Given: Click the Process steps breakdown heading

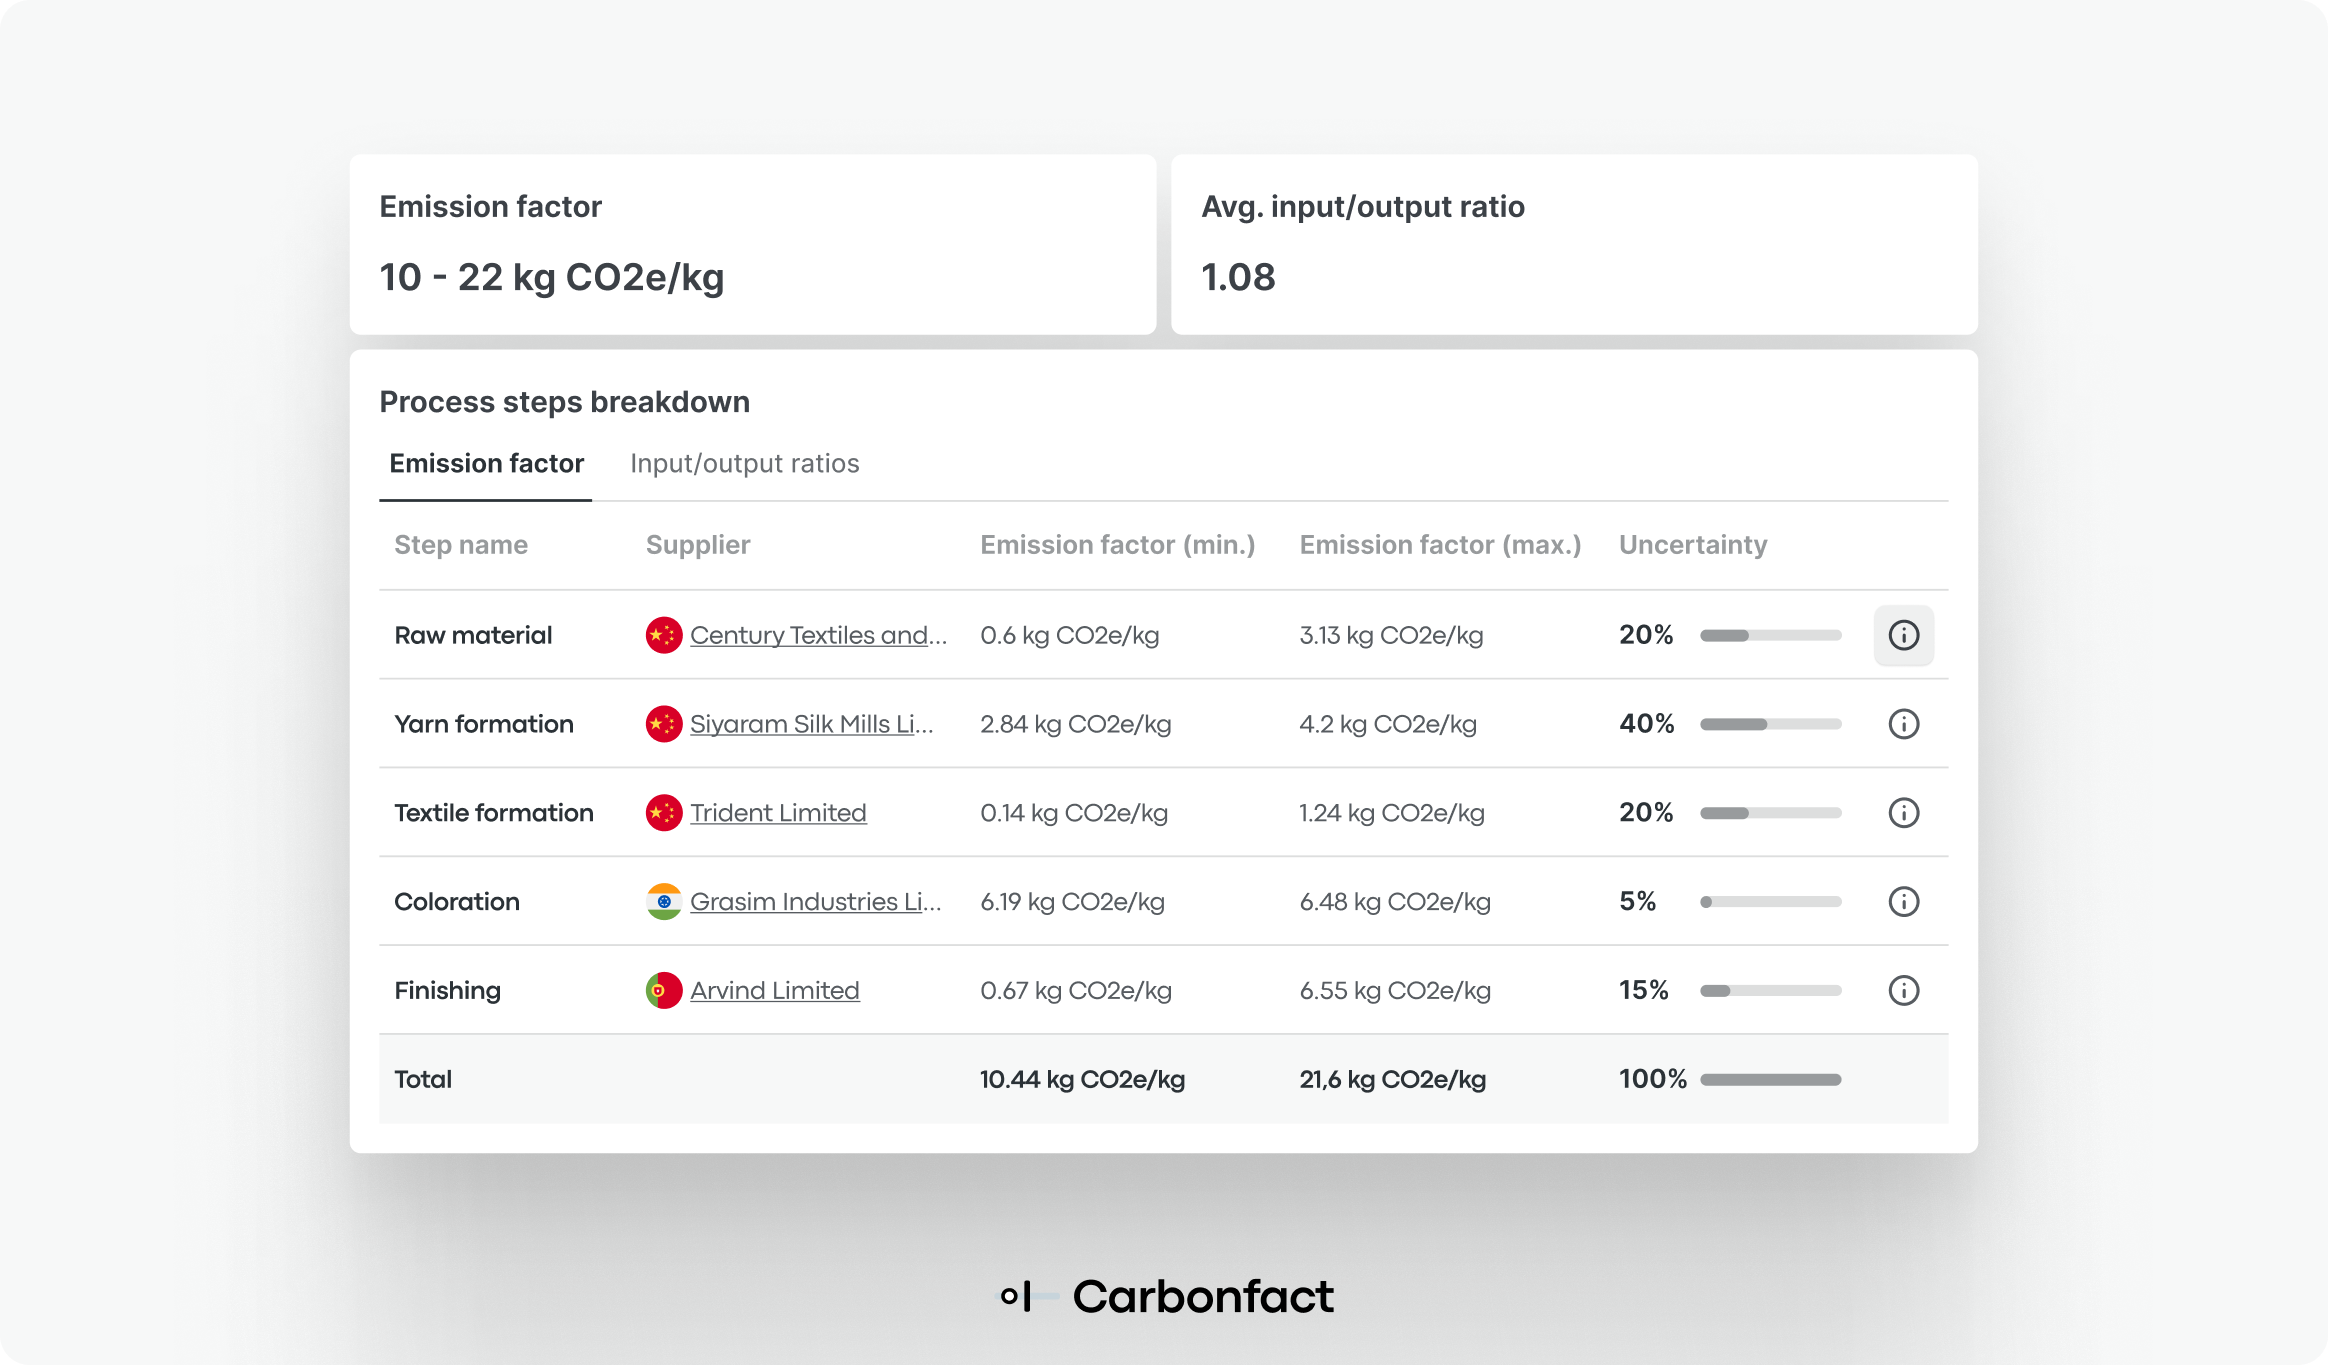Looking at the screenshot, I should tap(565, 402).
